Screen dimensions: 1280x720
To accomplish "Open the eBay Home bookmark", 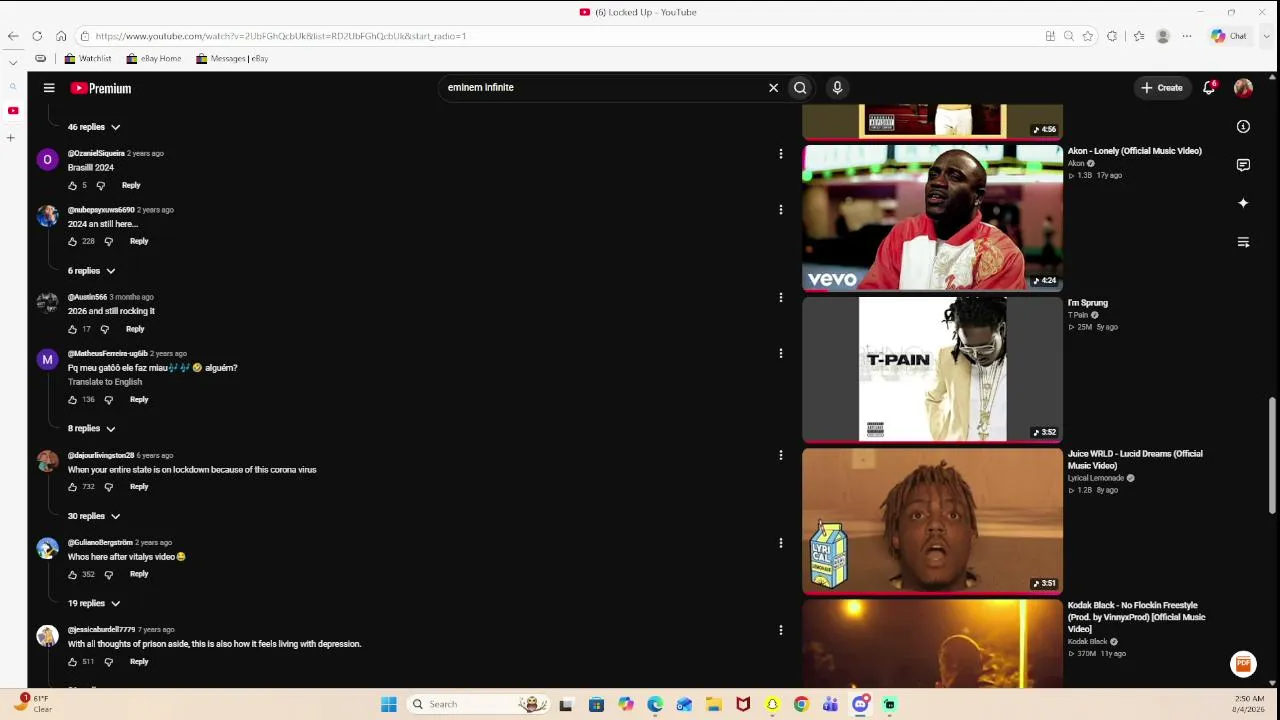I will pyautogui.click(x=154, y=59).
